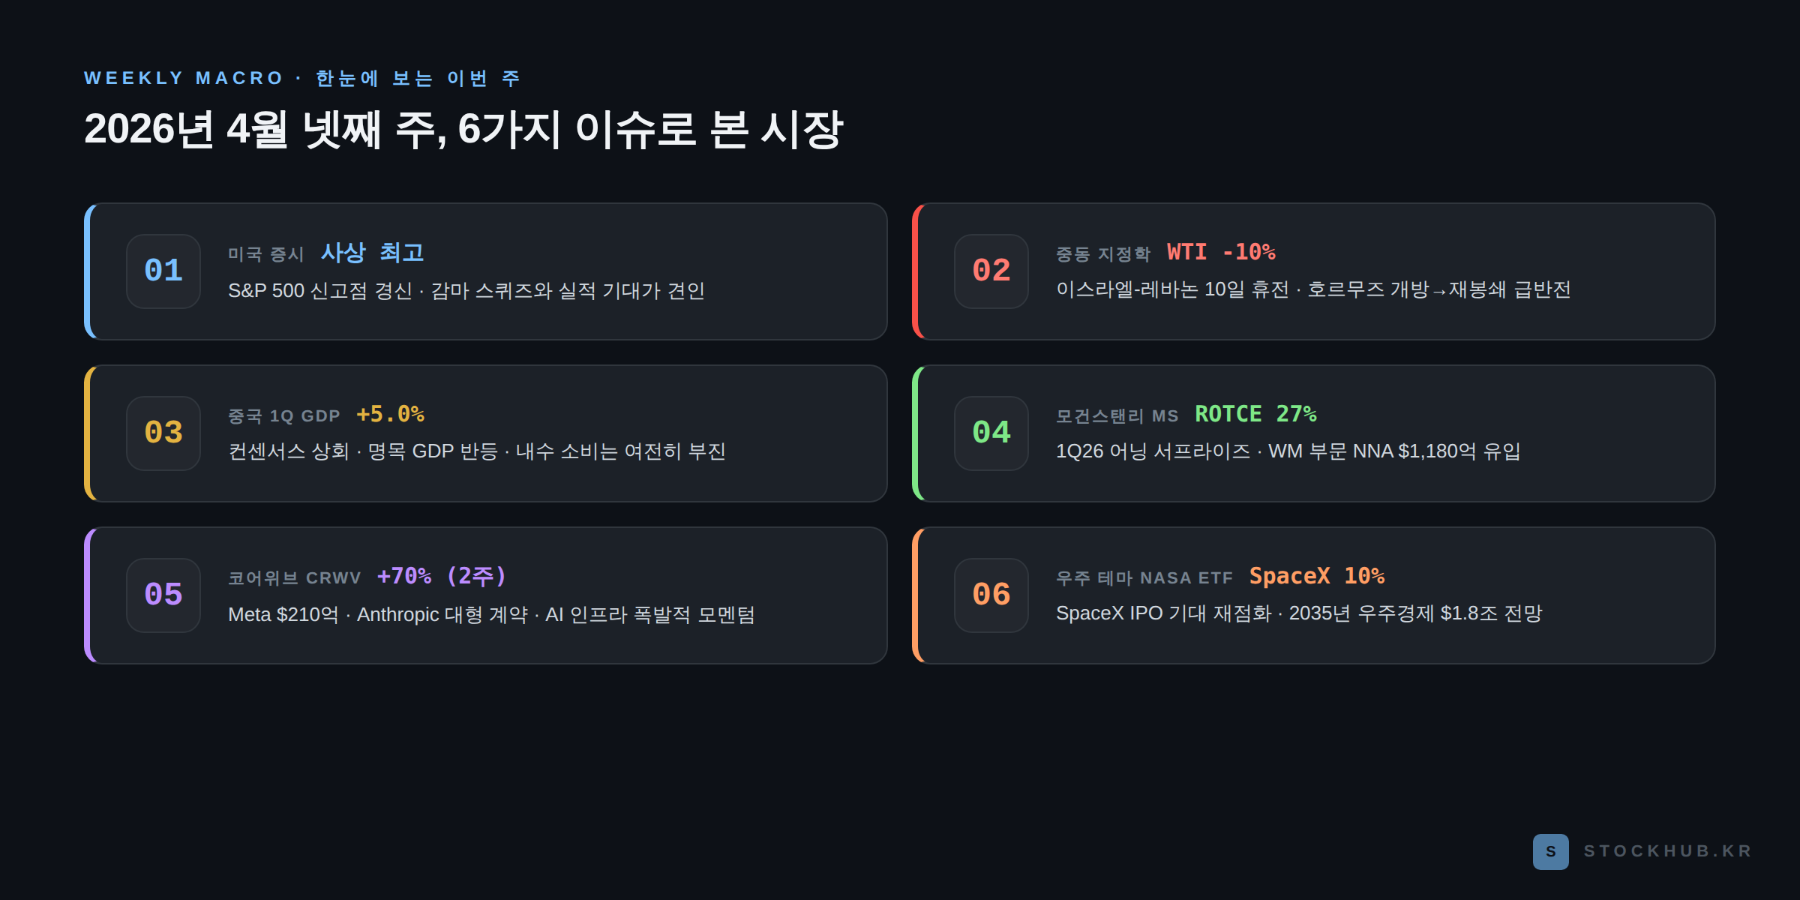Click the 06 number badge
The image size is (1800, 900).
(991, 595)
